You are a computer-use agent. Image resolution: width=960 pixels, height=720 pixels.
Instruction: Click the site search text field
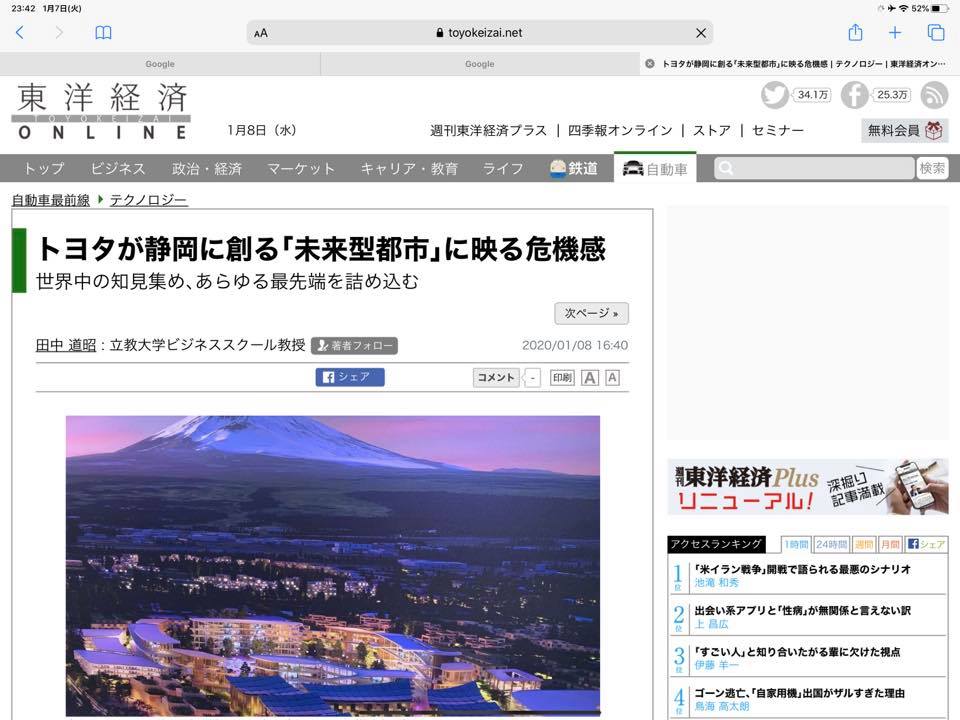coord(814,168)
